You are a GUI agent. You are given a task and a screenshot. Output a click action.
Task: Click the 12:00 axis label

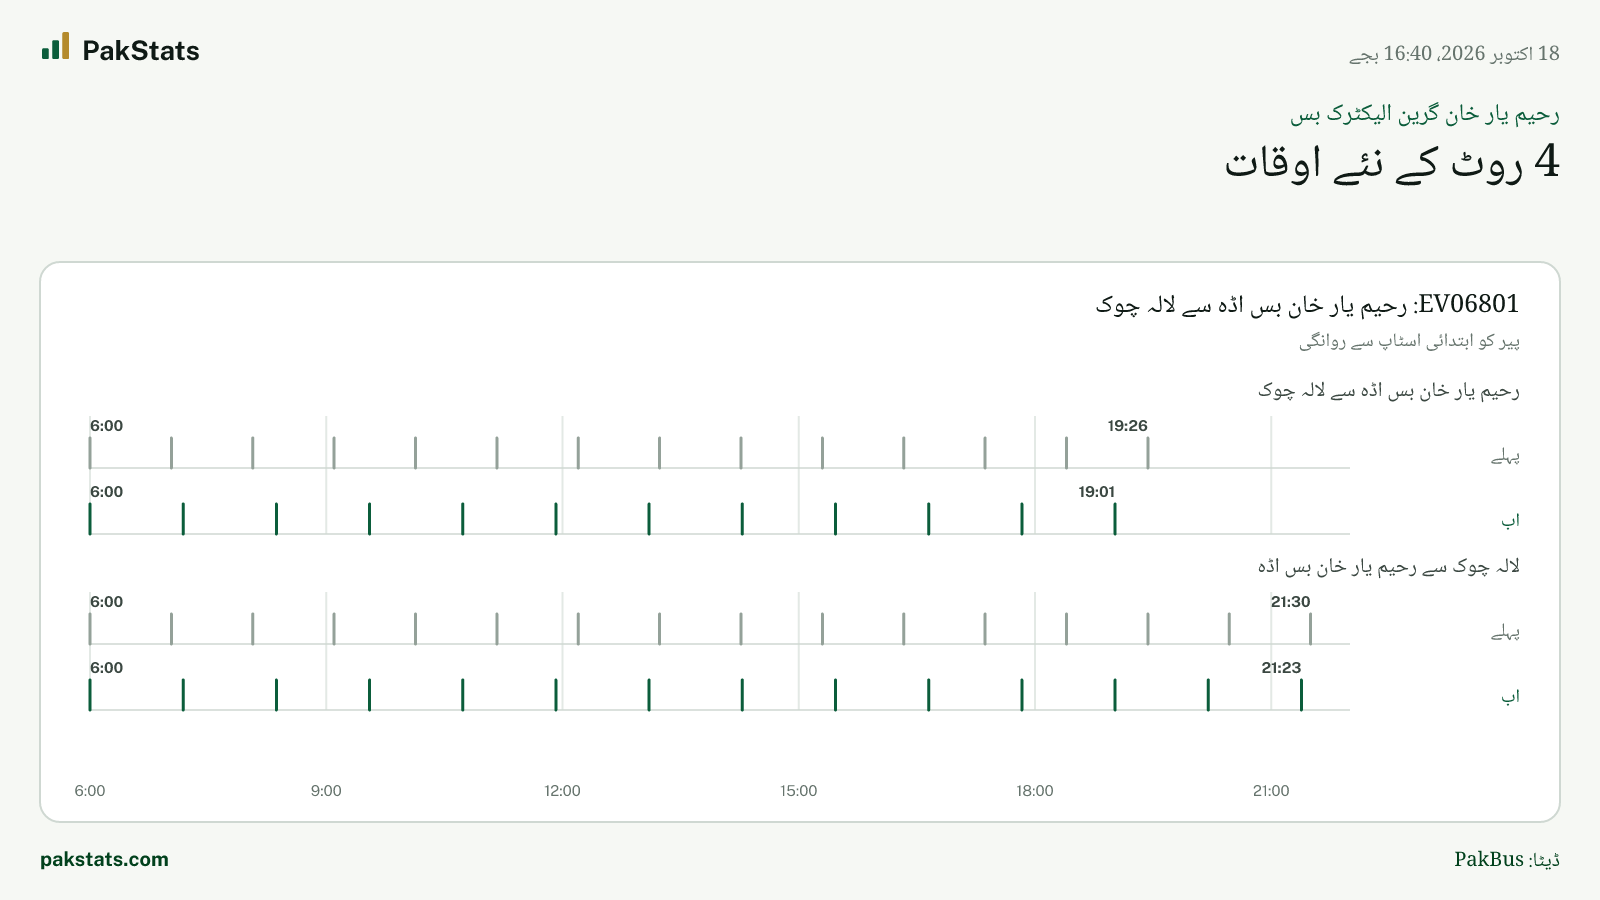(x=562, y=791)
